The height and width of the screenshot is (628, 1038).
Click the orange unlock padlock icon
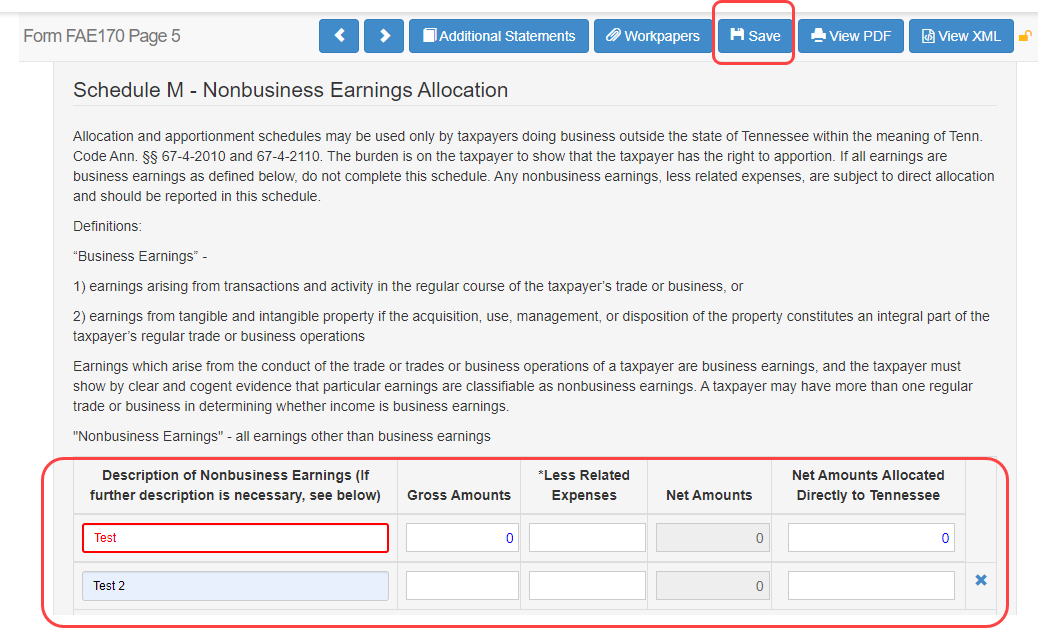1025,37
